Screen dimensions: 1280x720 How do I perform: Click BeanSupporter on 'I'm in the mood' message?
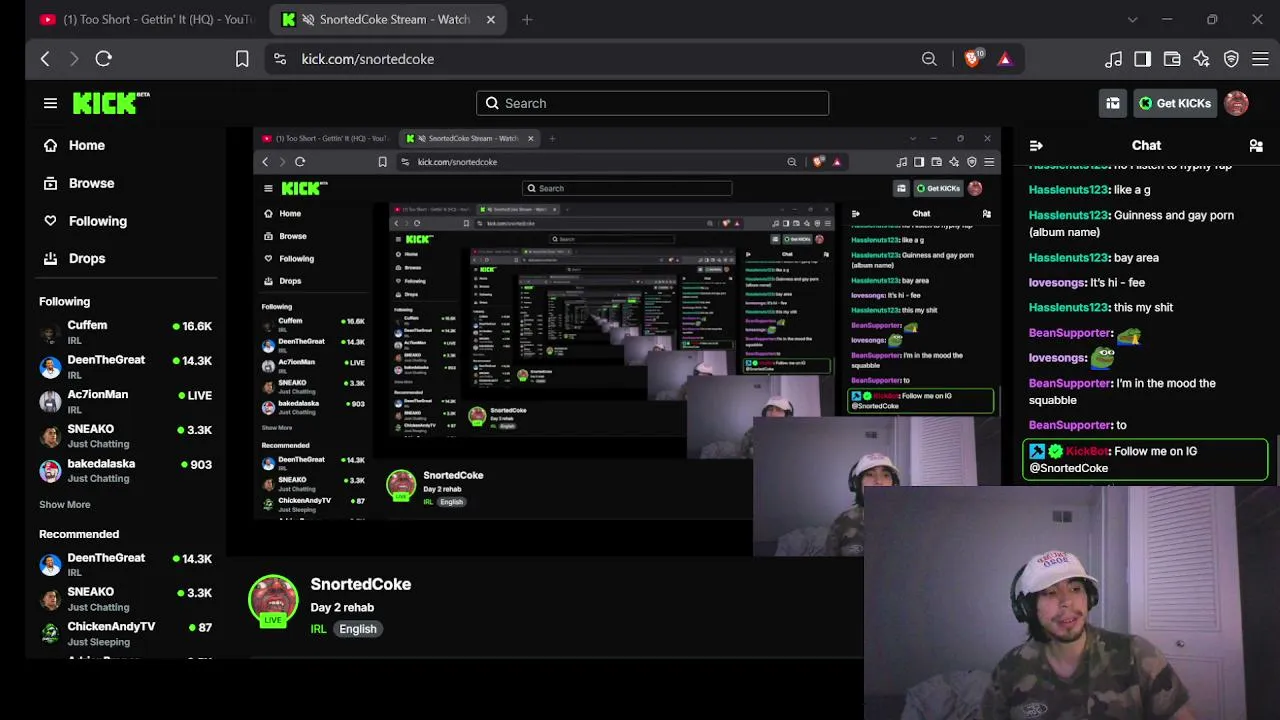click(x=1069, y=383)
